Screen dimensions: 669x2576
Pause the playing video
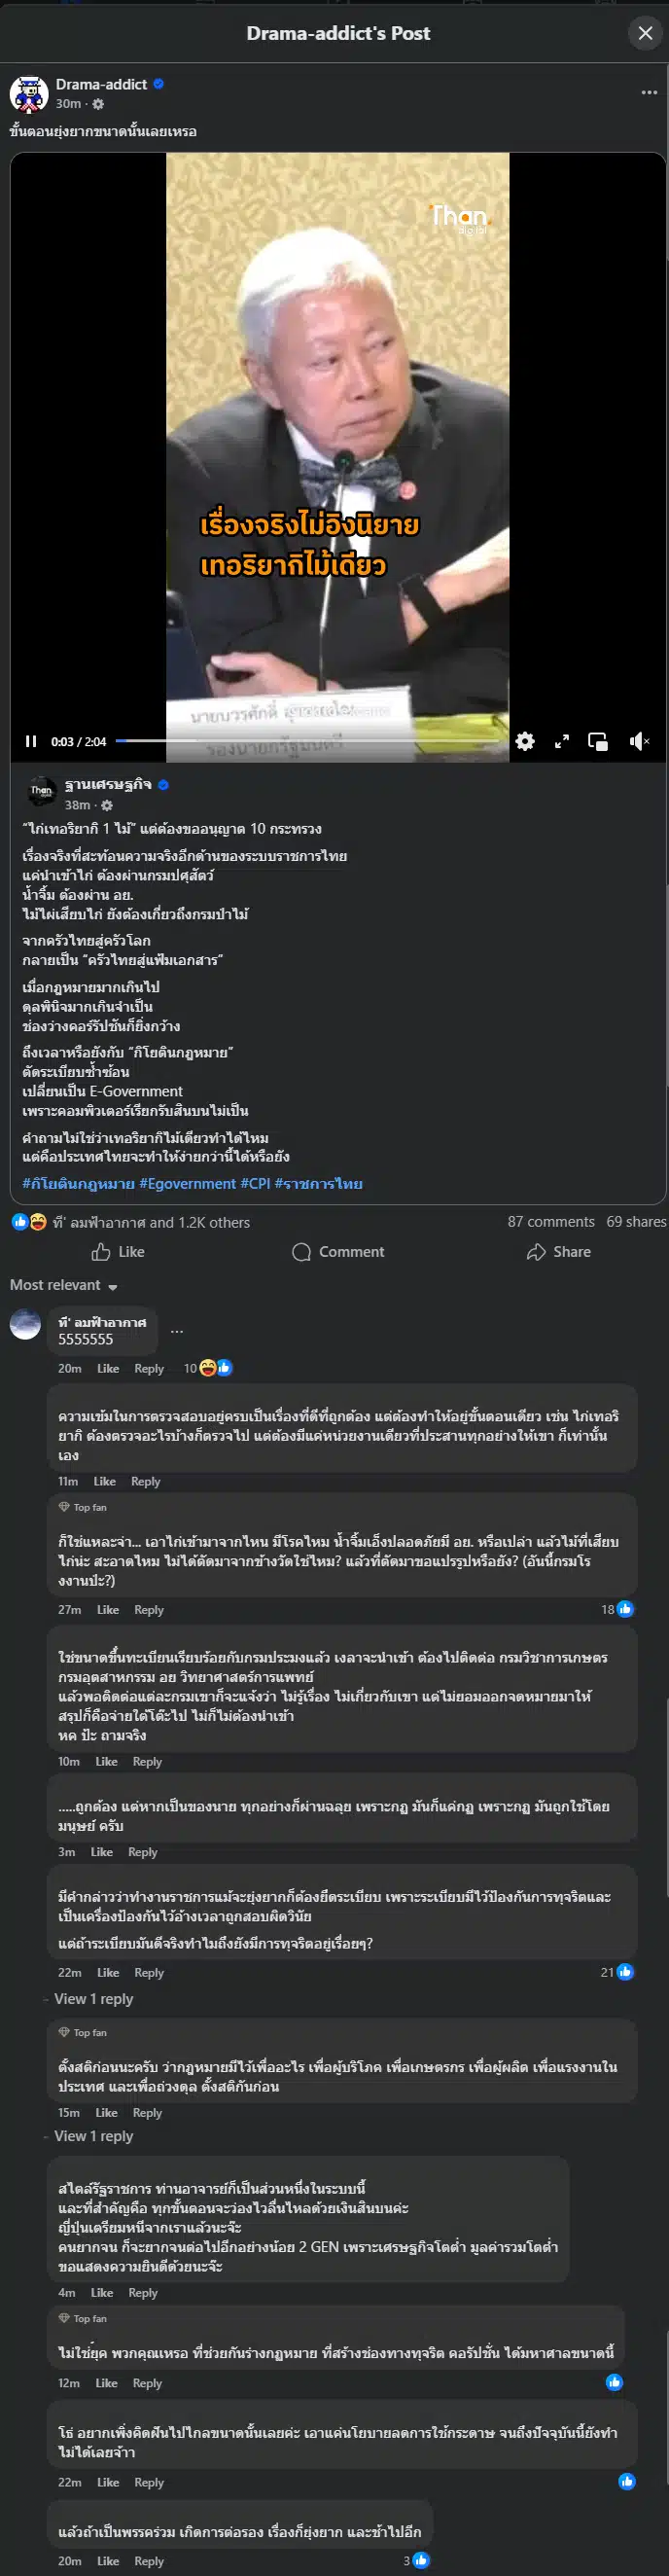[31, 742]
